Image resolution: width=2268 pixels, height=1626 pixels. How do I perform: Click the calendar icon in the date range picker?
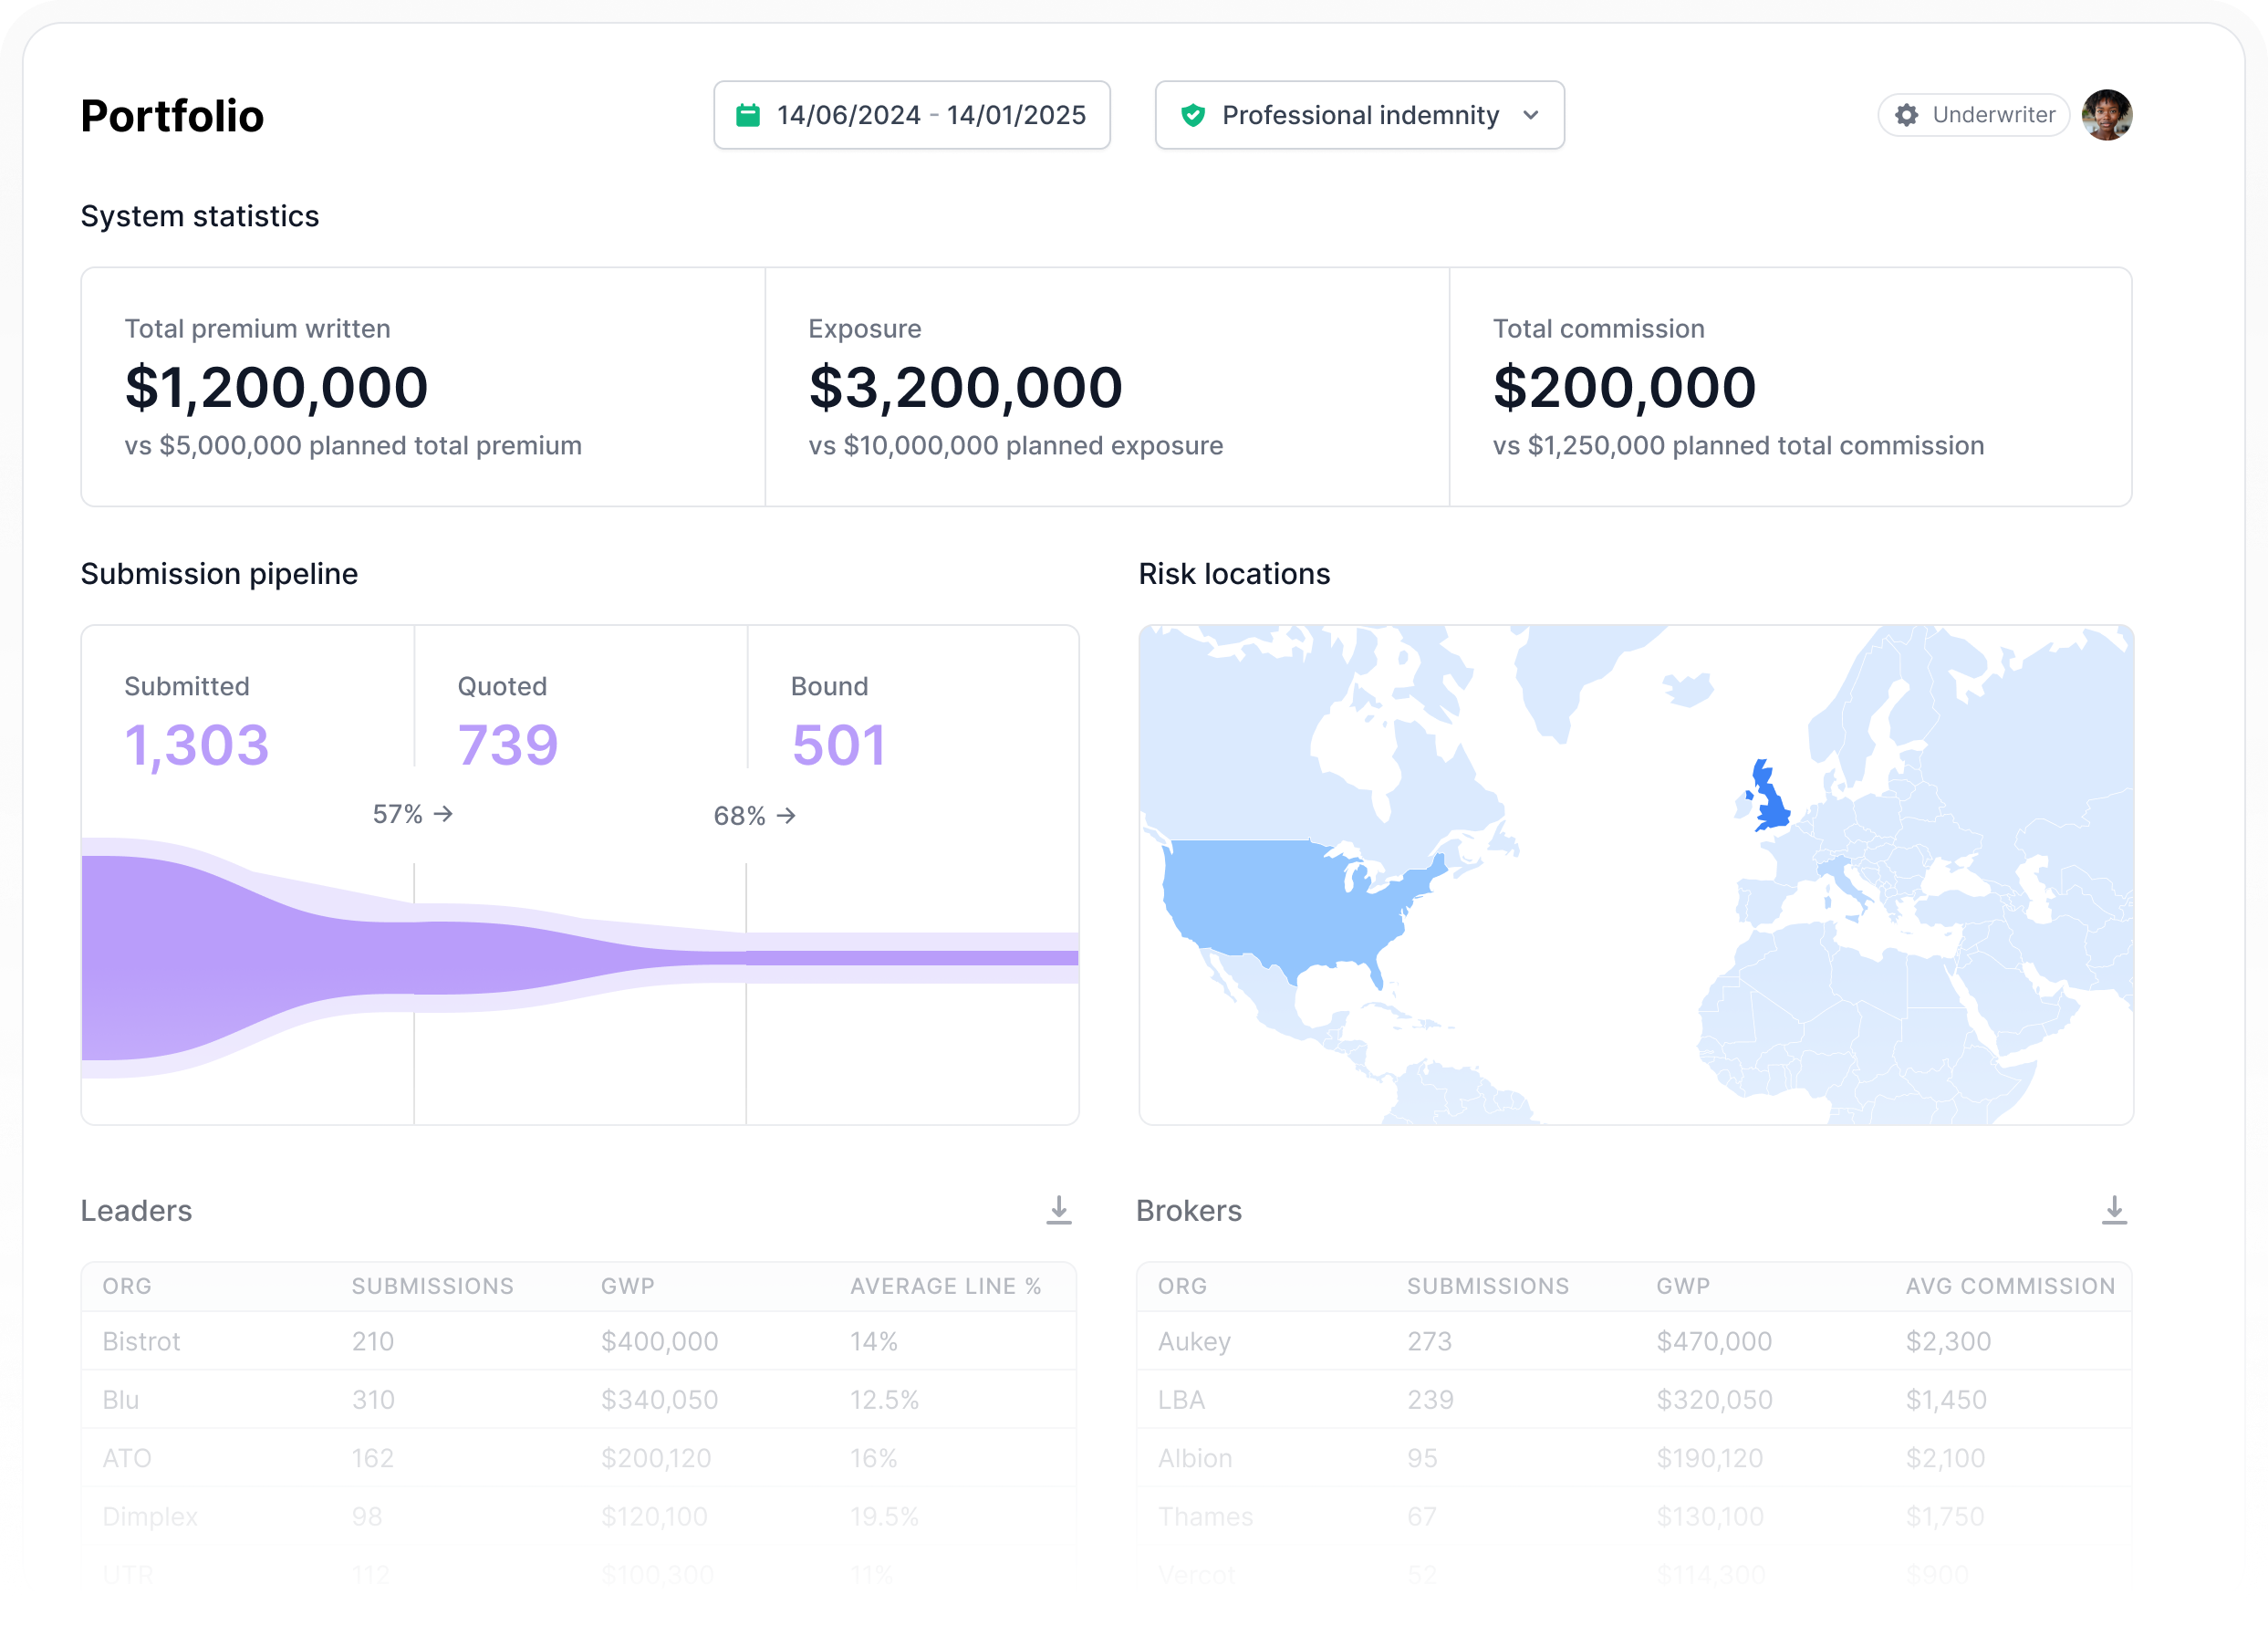(748, 115)
